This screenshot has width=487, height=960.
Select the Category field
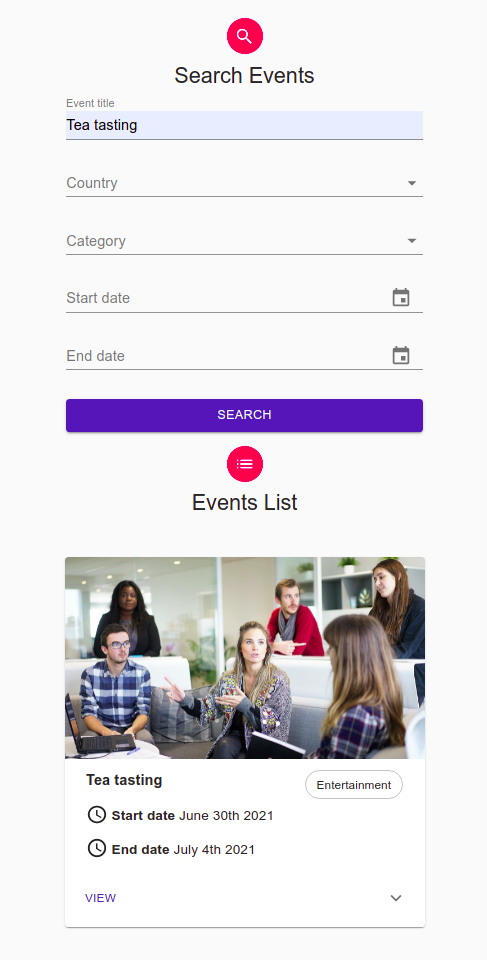click(x=244, y=241)
